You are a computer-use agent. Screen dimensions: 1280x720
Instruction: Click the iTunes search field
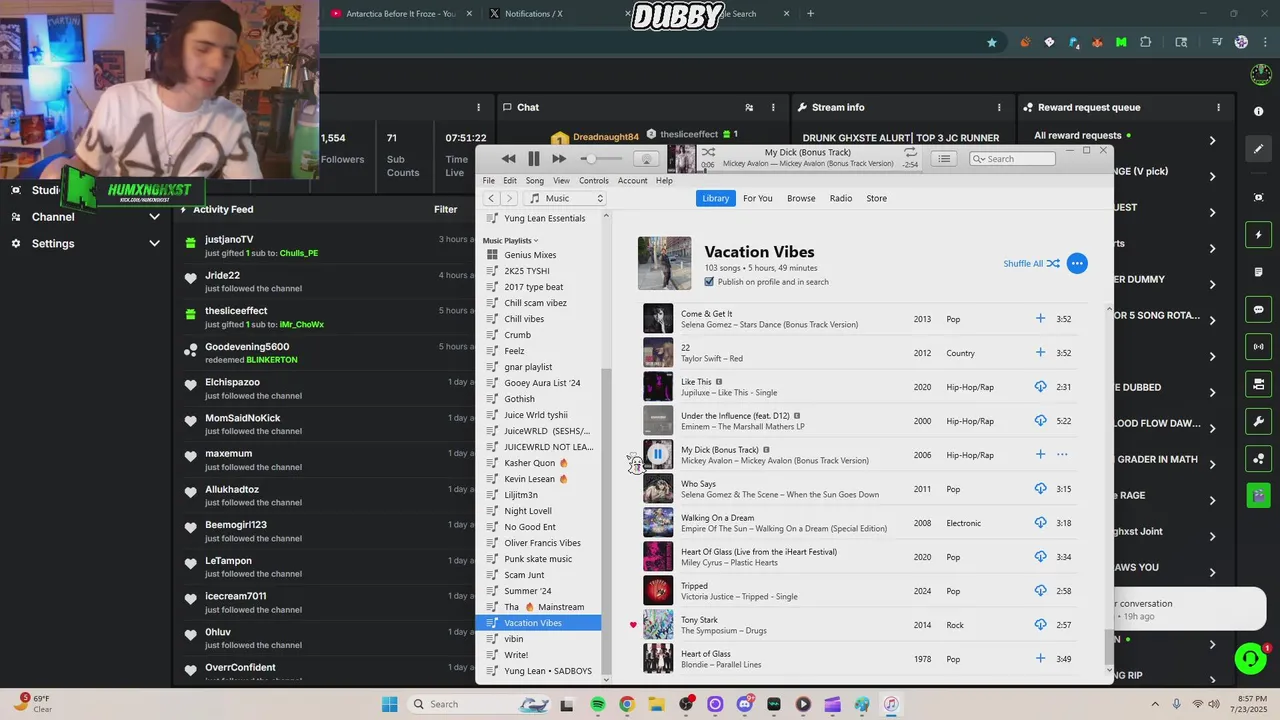click(x=1012, y=158)
